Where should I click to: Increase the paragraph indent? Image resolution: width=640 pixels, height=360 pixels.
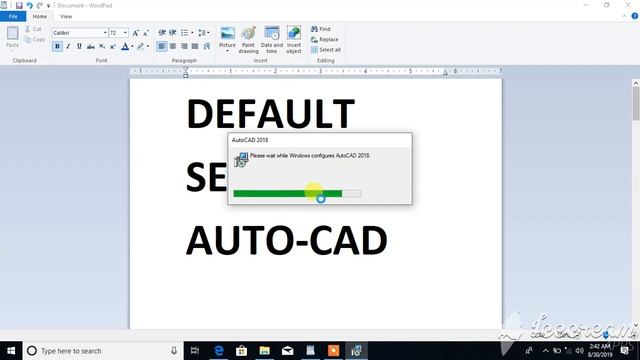(173, 33)
